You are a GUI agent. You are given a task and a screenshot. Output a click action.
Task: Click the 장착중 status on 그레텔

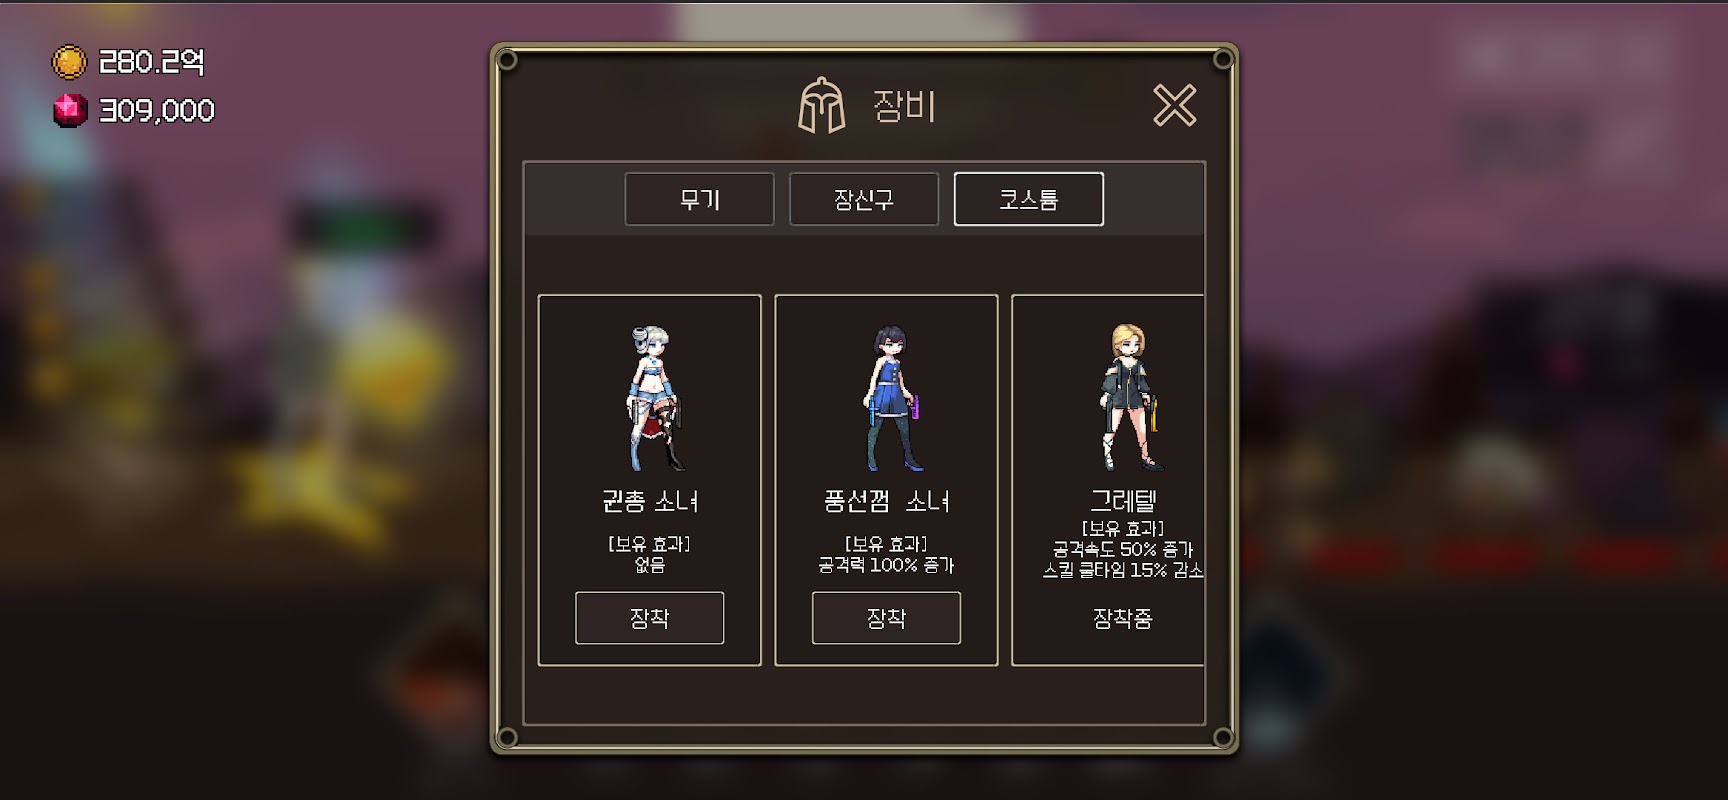tap(1123, 618)
